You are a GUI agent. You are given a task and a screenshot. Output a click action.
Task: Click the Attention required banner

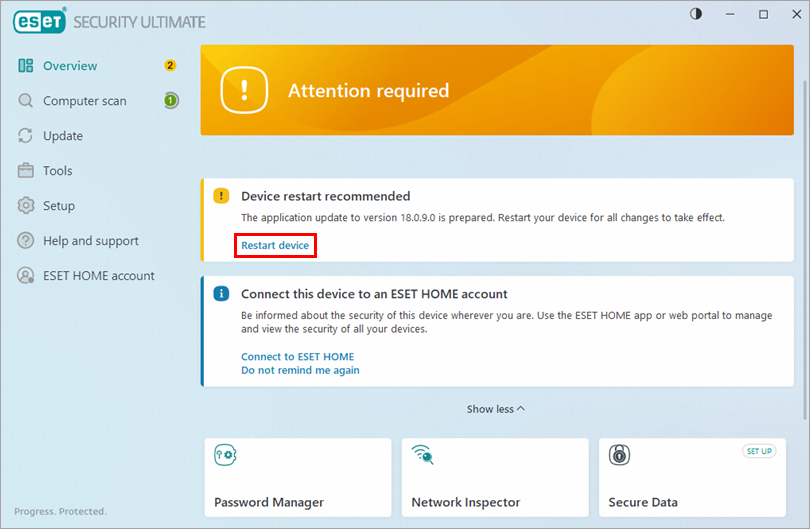coord(497,90)
